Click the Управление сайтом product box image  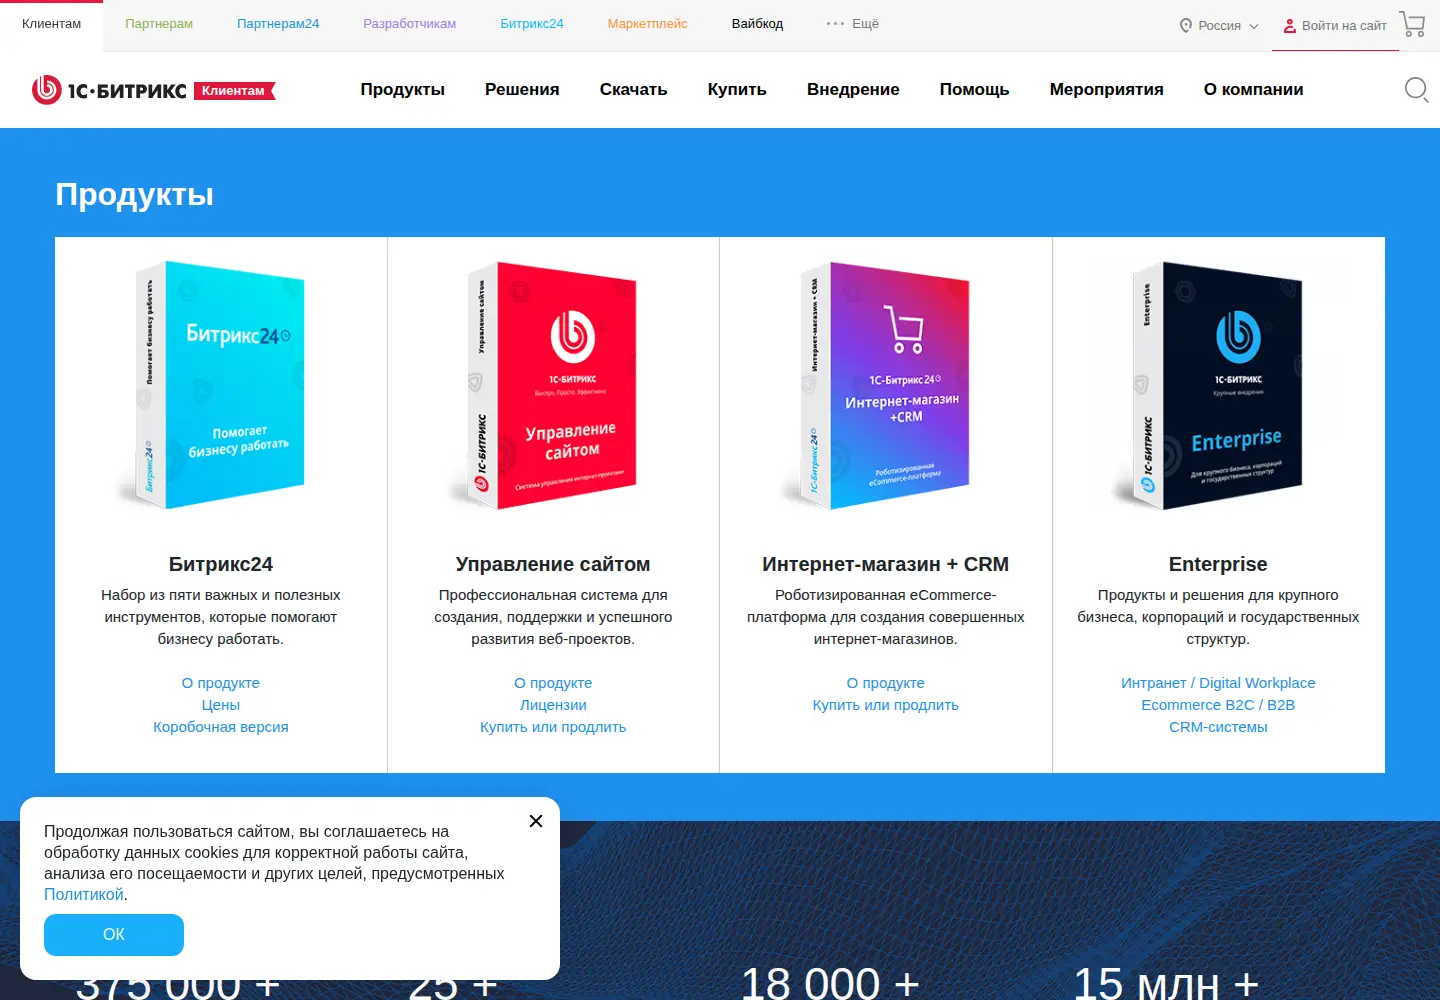click(553, 385)
